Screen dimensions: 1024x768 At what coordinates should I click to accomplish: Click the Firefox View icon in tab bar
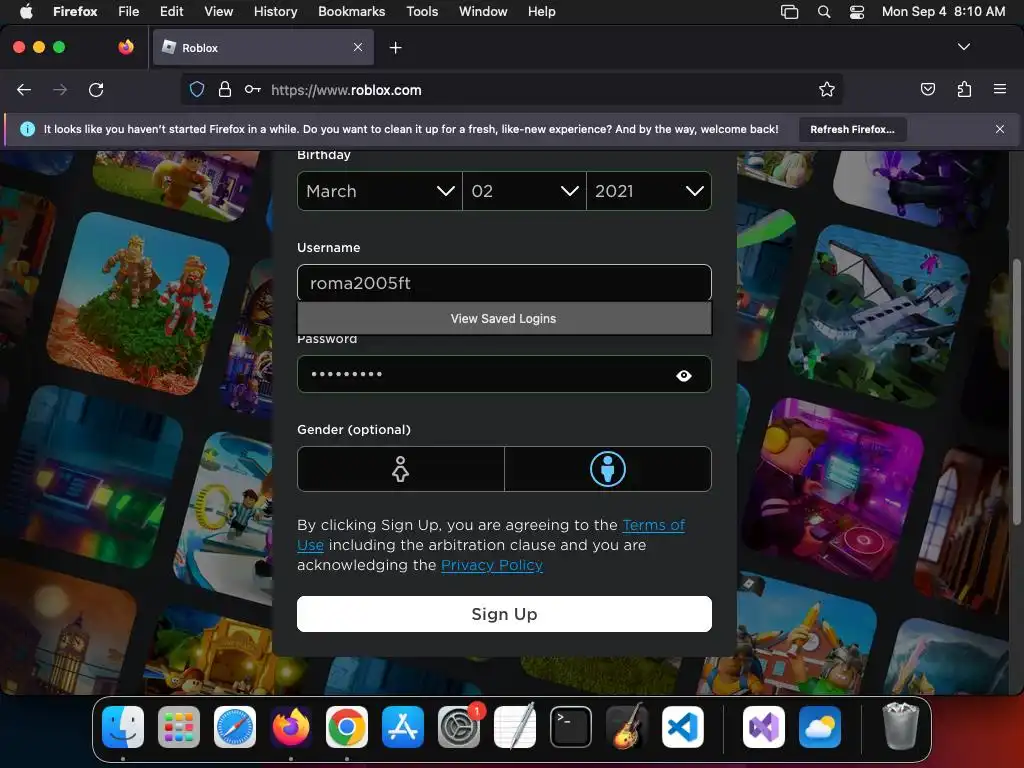point(126,47)
